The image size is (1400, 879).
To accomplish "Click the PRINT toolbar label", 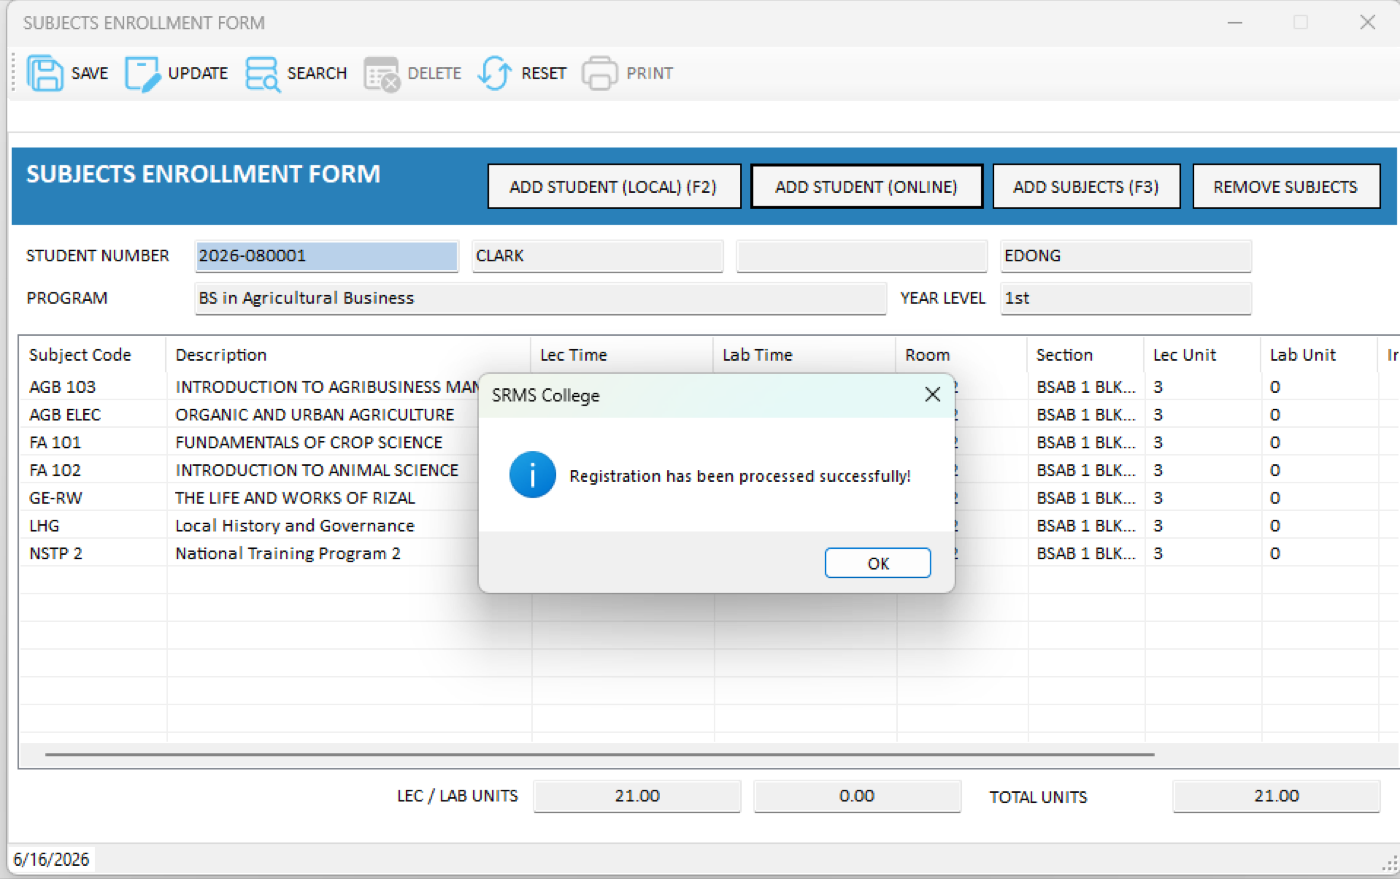I will click(x=650, y=73).
